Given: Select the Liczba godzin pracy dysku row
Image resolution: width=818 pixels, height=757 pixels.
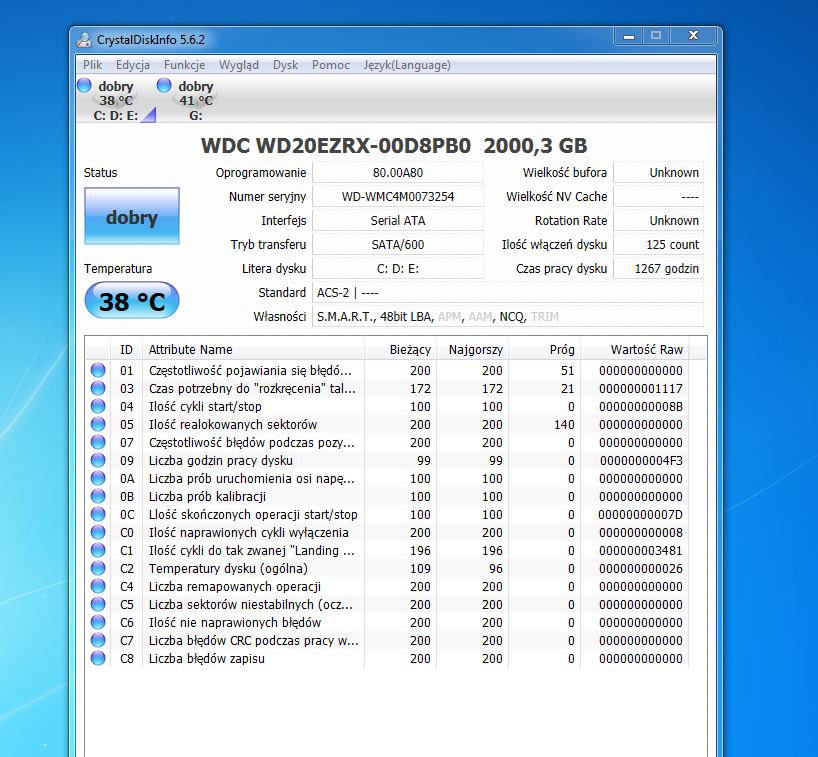Looking at the screenshot, I should tap(387, 460).
